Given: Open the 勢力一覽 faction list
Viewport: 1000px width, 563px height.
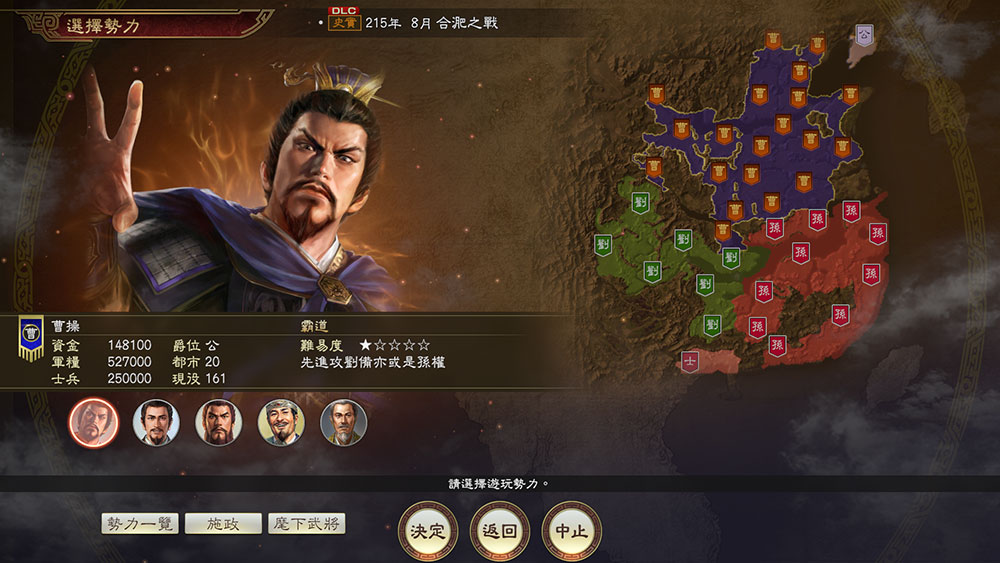Looking at the screenshot, I should pos(140,523).
